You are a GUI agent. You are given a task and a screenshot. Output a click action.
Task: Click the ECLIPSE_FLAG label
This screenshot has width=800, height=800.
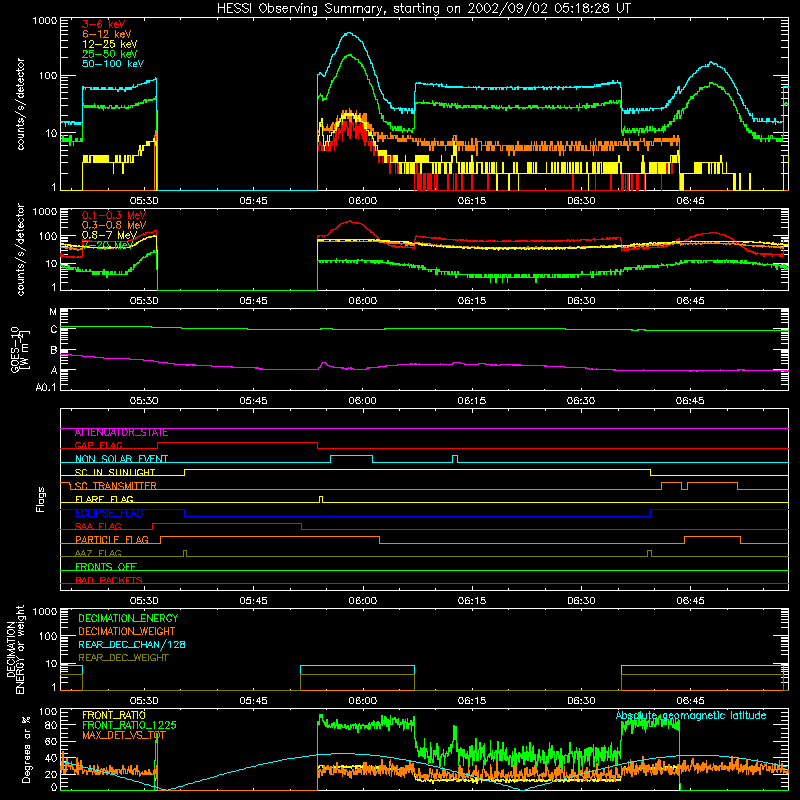[109, 513]
